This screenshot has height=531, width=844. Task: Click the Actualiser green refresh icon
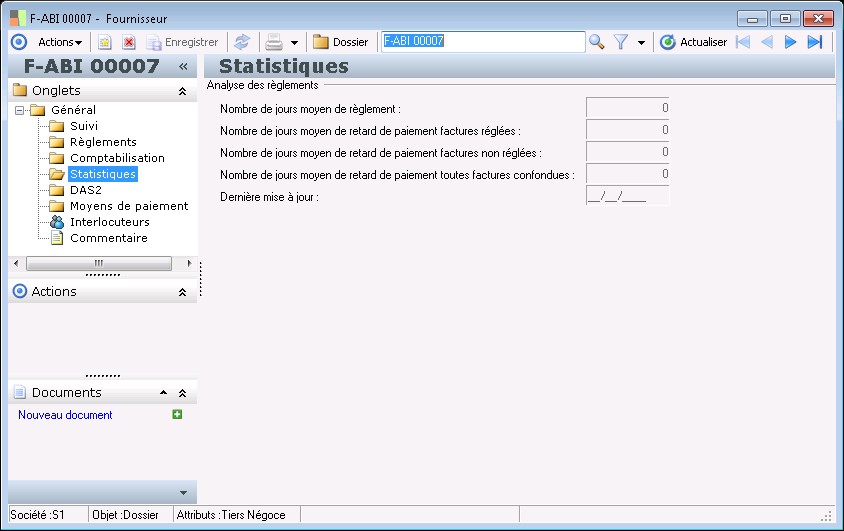[667, 42]
